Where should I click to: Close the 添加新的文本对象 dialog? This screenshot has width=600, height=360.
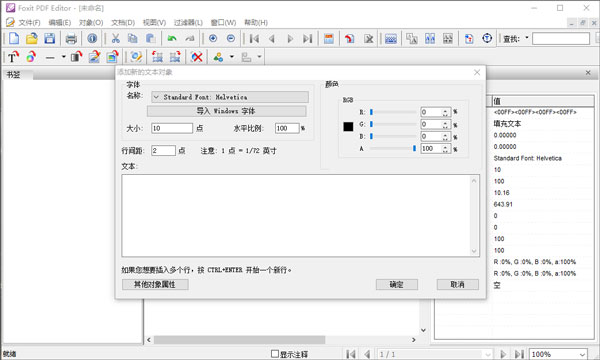[x=477, y=72]
